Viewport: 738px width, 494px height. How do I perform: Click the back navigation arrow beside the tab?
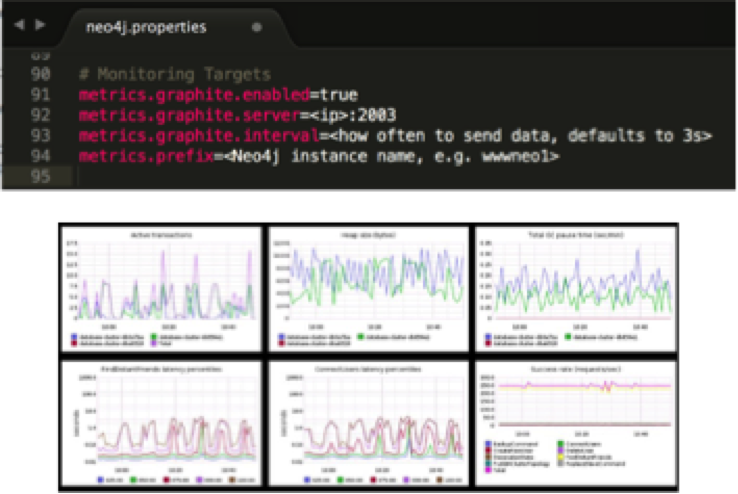pyautogui.click(x=19, y=24)
